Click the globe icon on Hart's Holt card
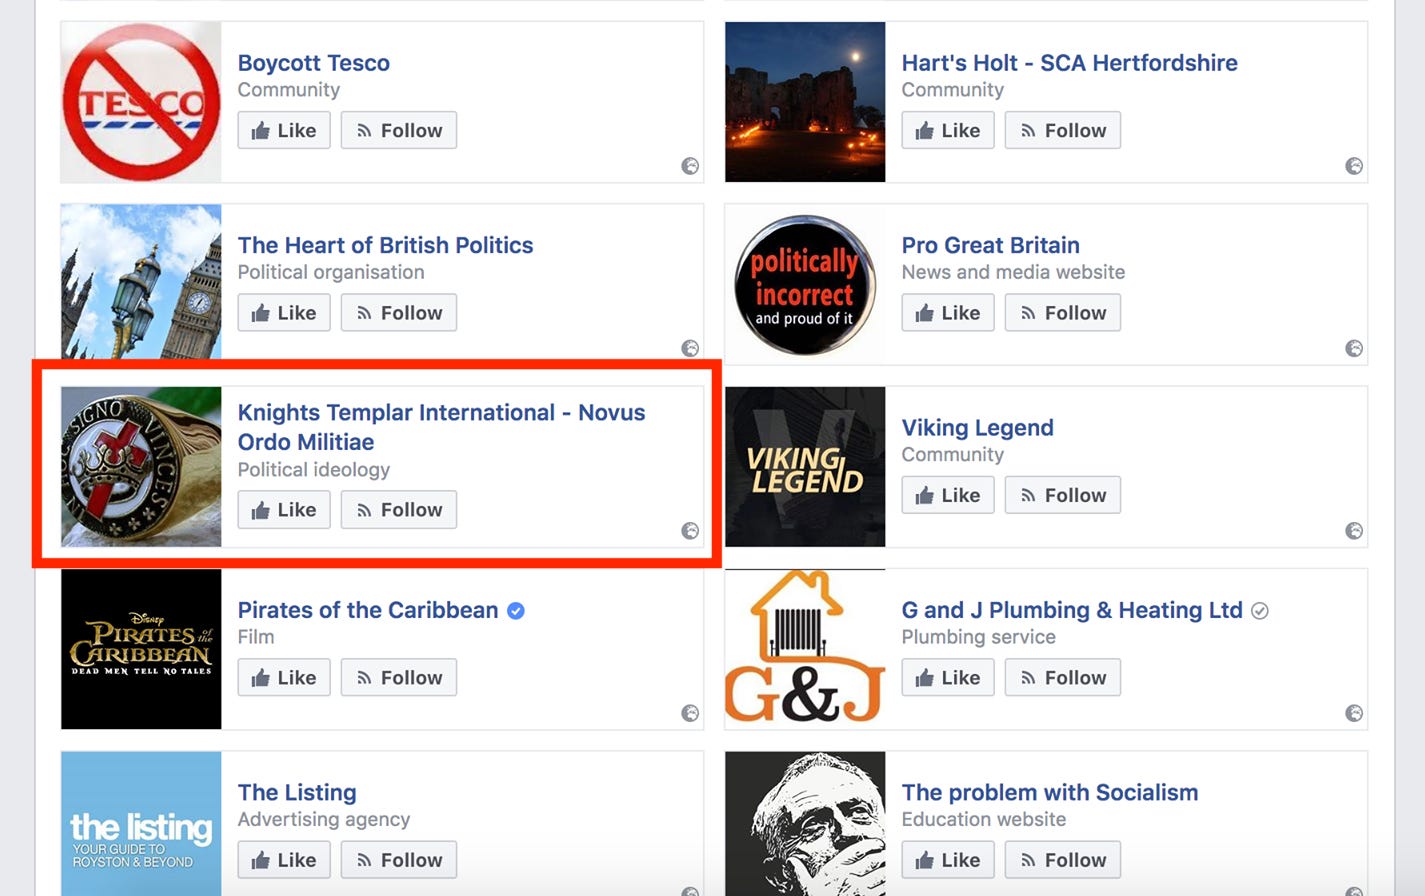This screenshot has width=1425, height=896. coord(1354,166)
